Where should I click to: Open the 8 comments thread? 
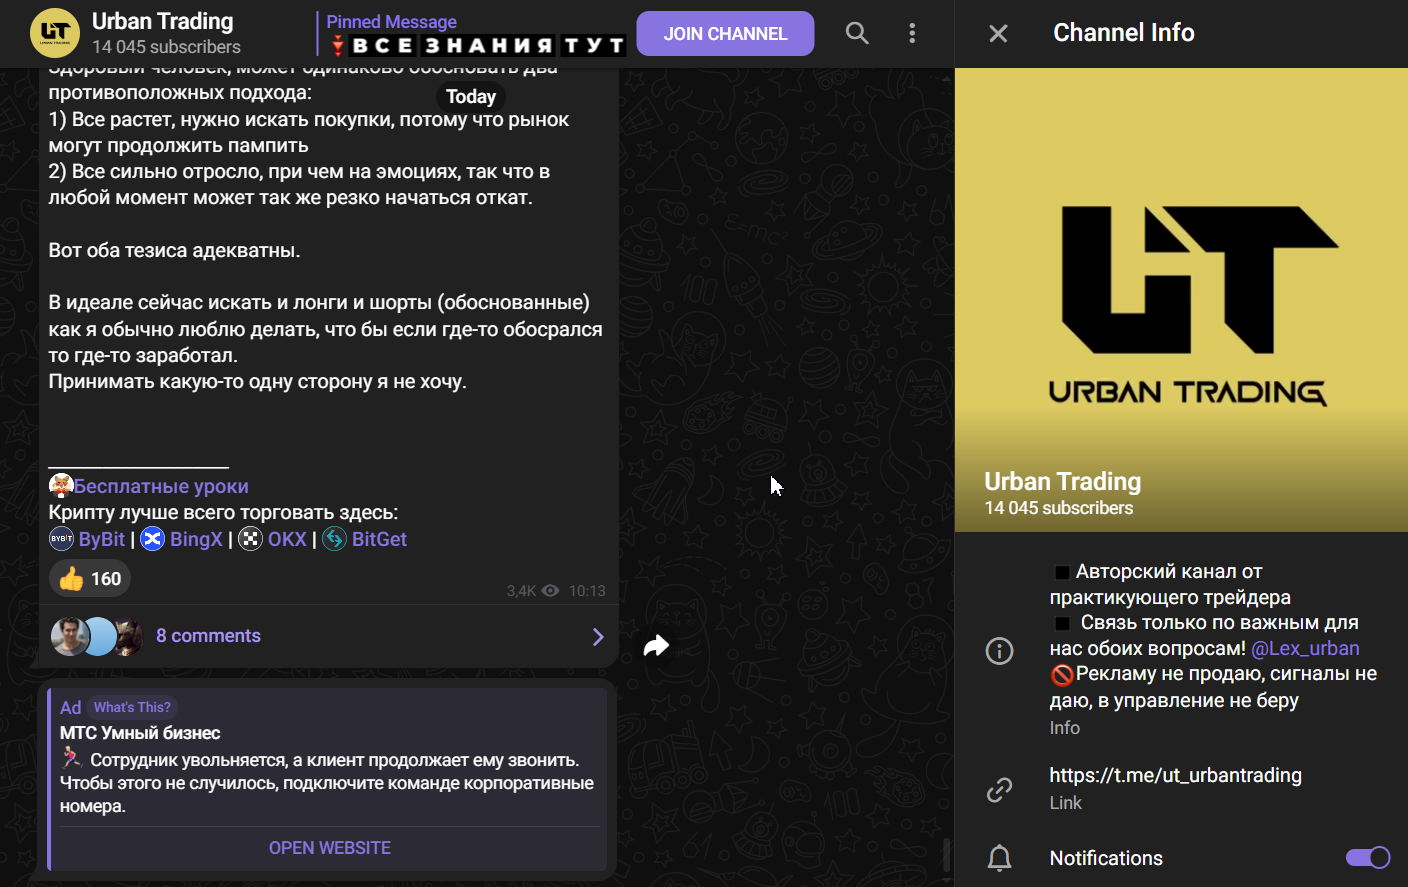tap(208, 636)
